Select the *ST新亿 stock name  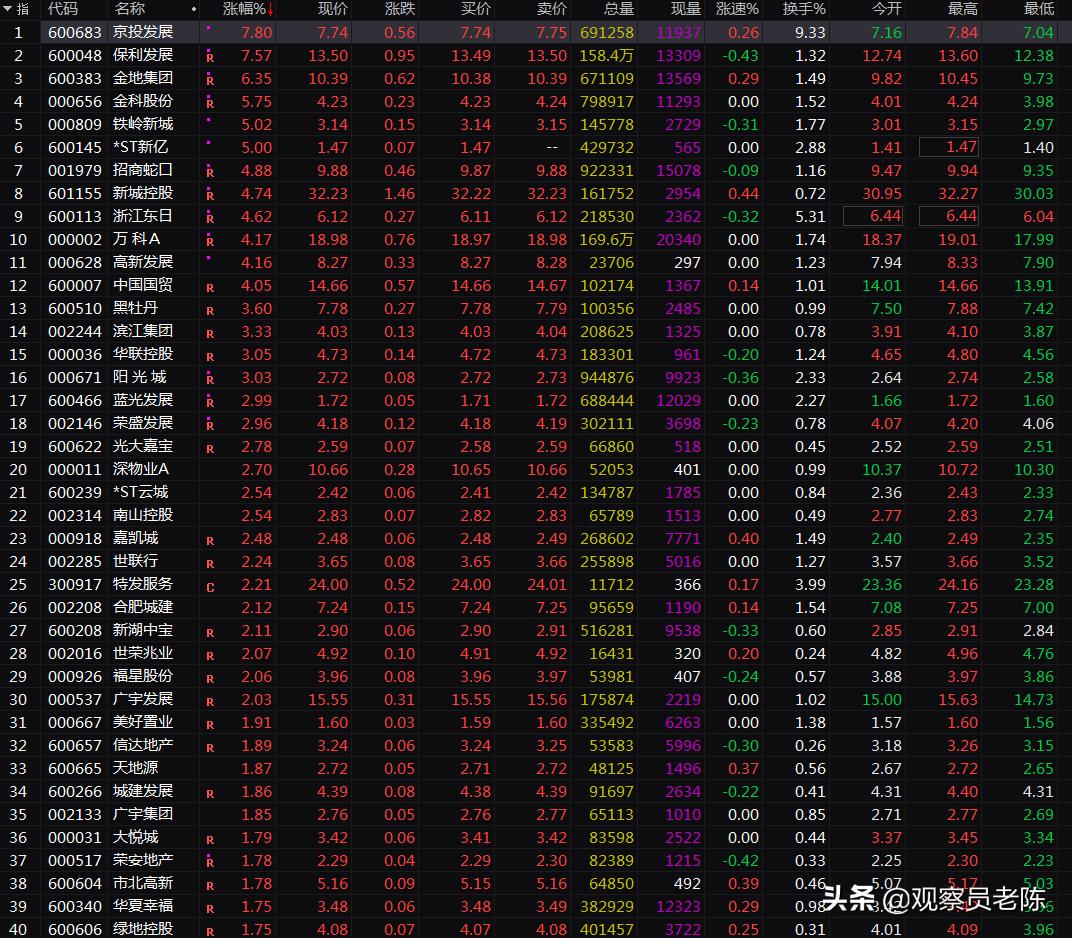tap(140, 147)
